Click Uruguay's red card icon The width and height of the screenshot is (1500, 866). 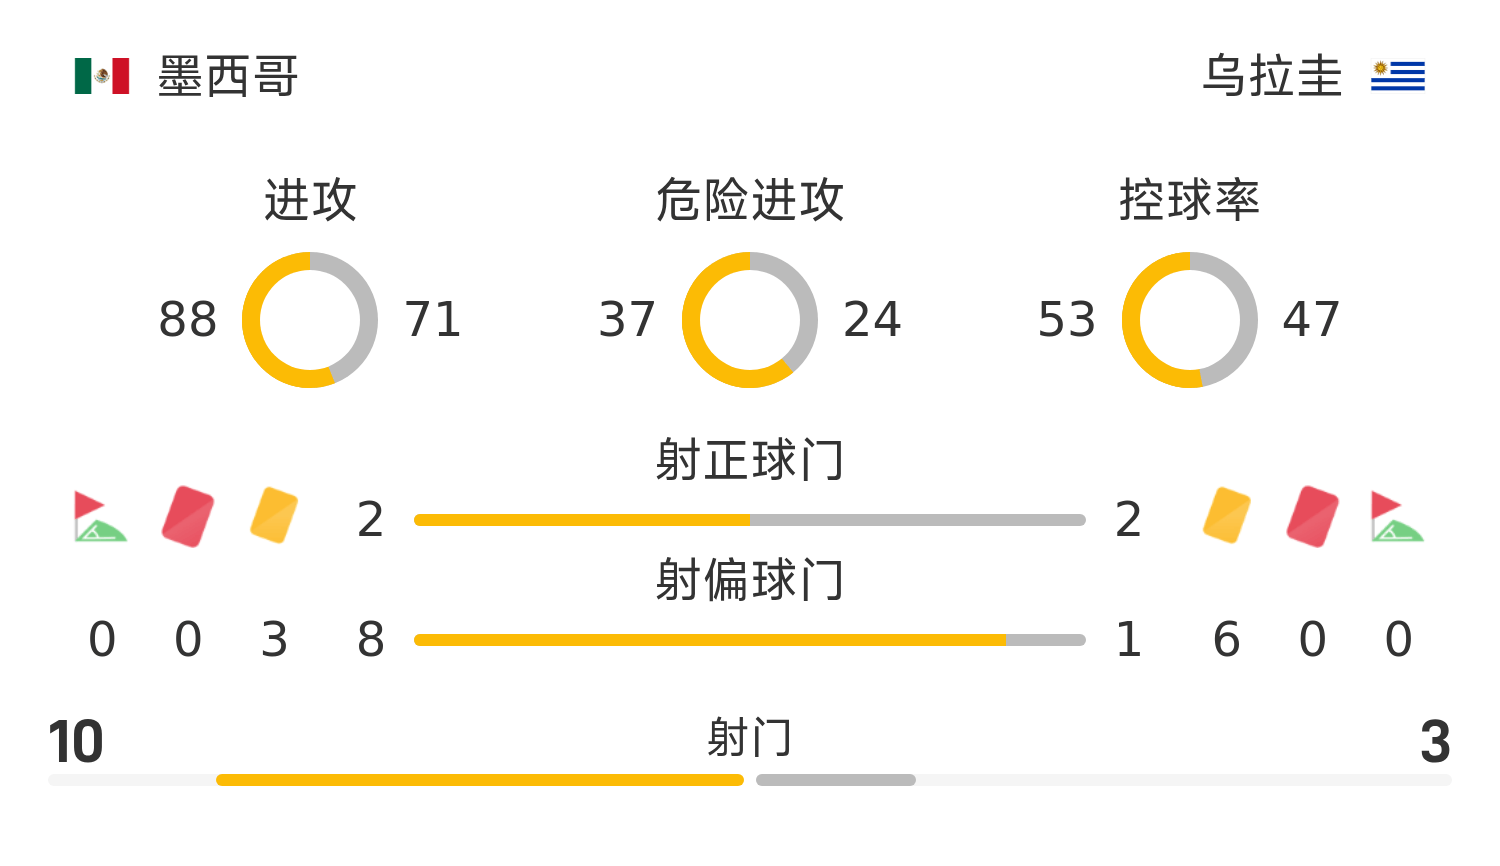1313,516
